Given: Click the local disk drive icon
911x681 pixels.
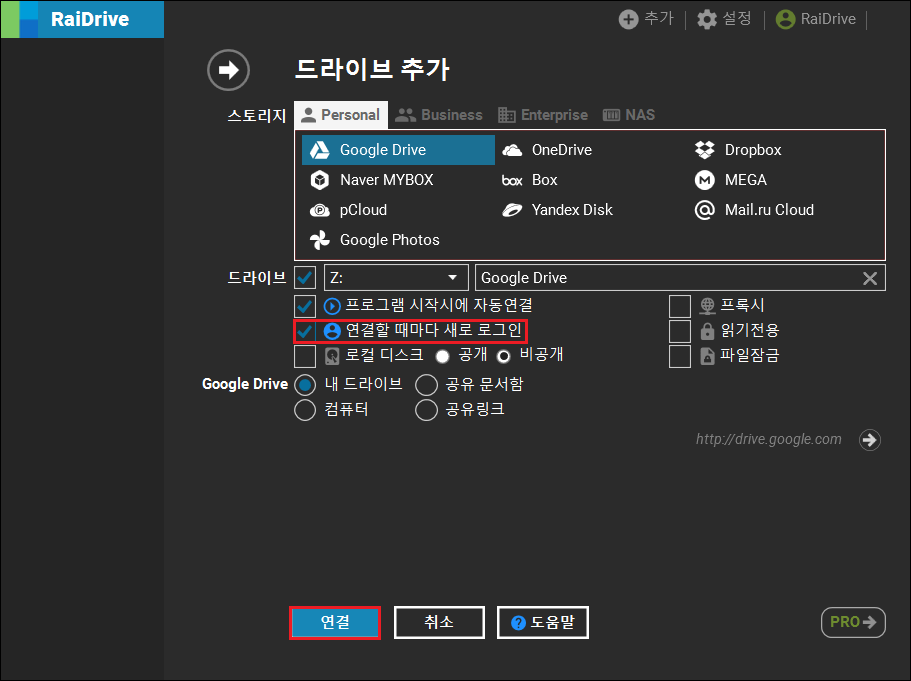Looking at the screenshot, I should (332, 356).
